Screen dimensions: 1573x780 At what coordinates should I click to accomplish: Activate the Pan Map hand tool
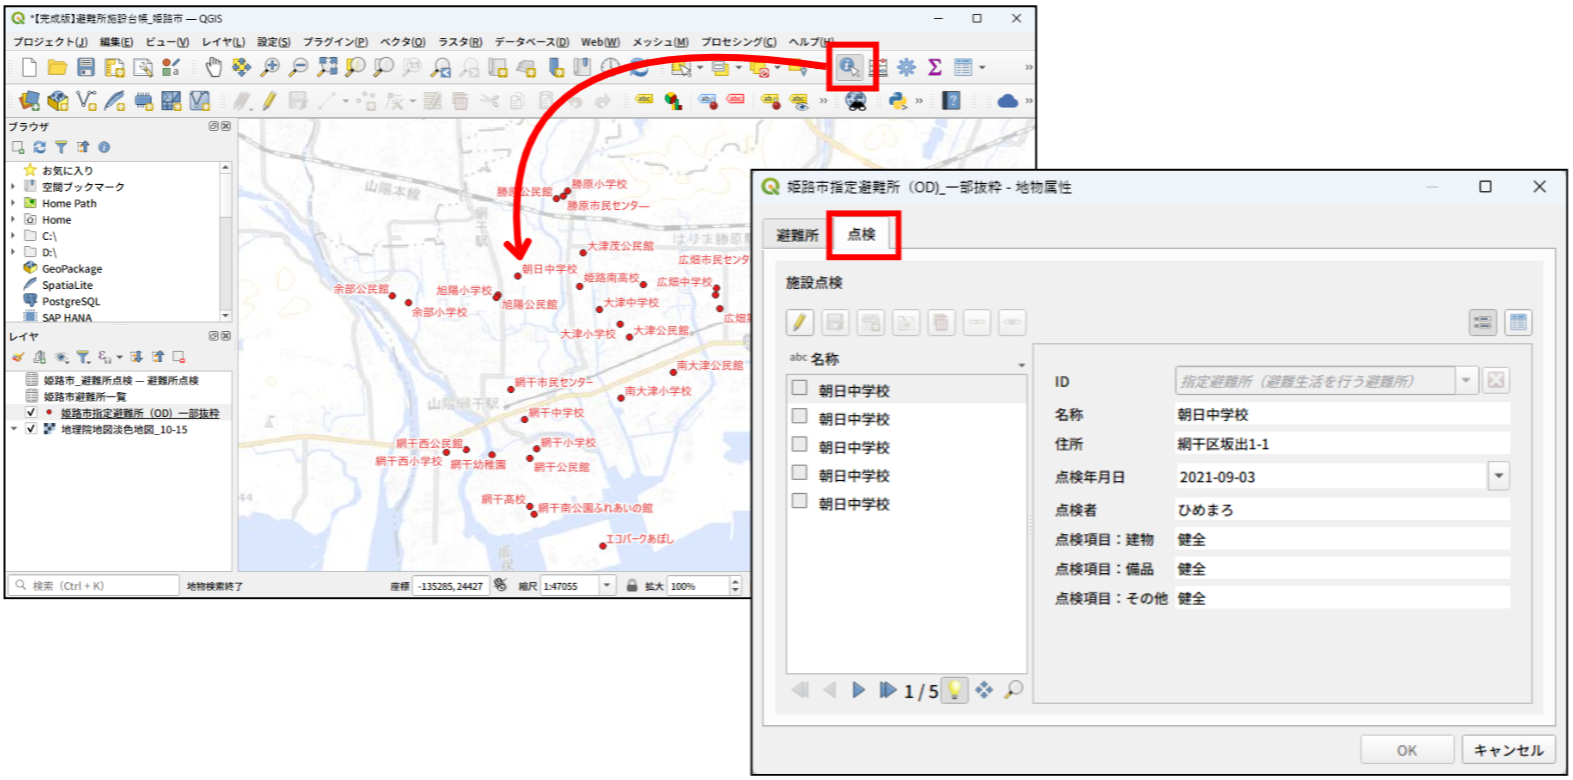pos(213,67)
